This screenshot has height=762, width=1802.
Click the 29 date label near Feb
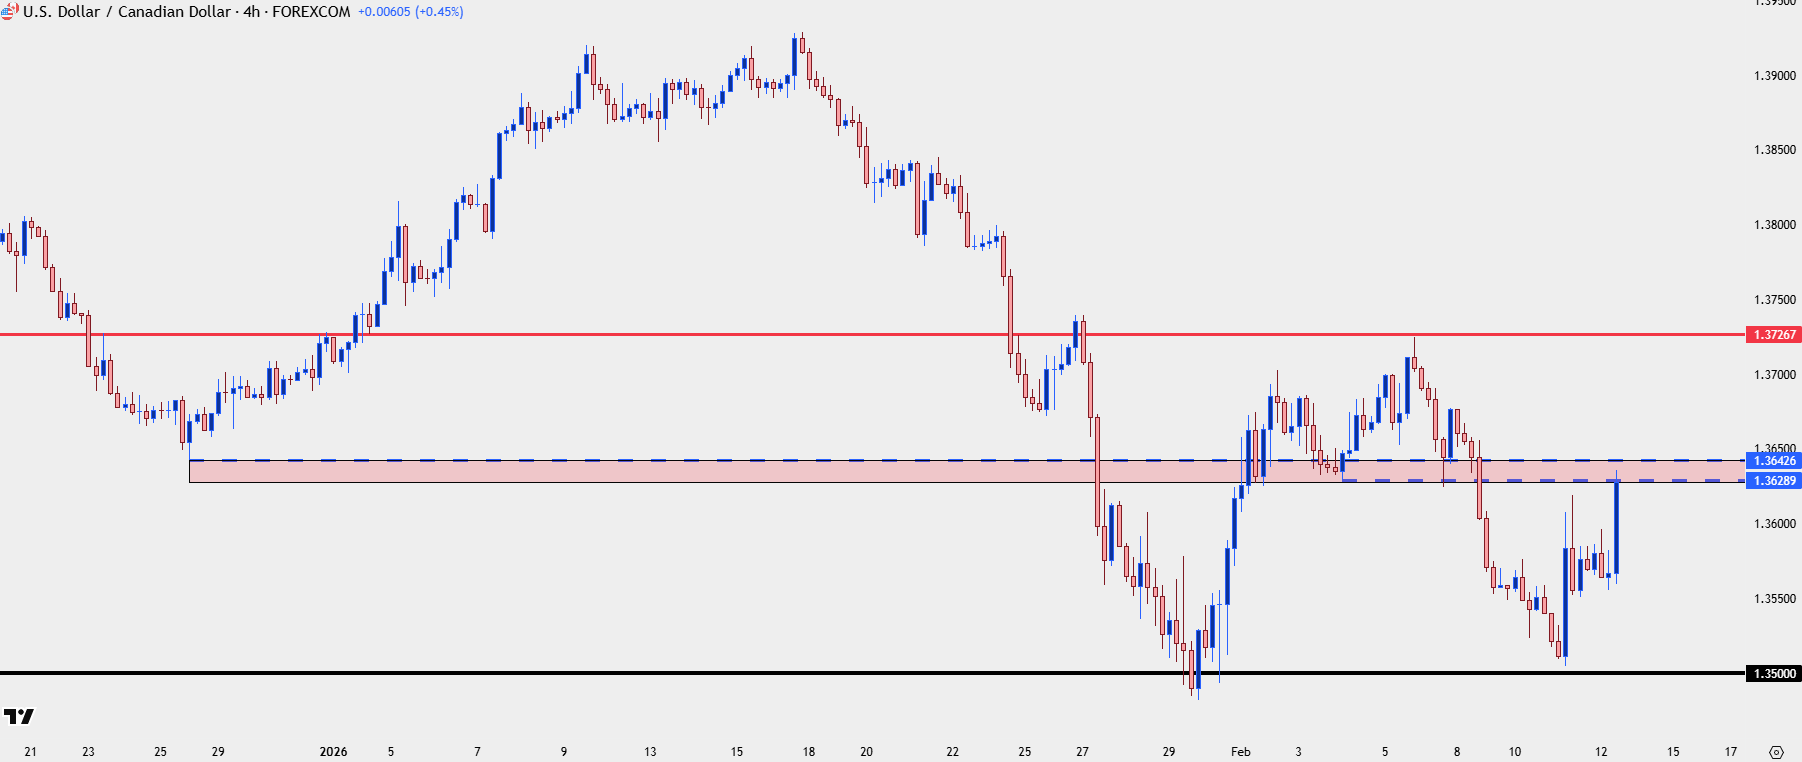pyautogui.click(x=1169, y=752)
